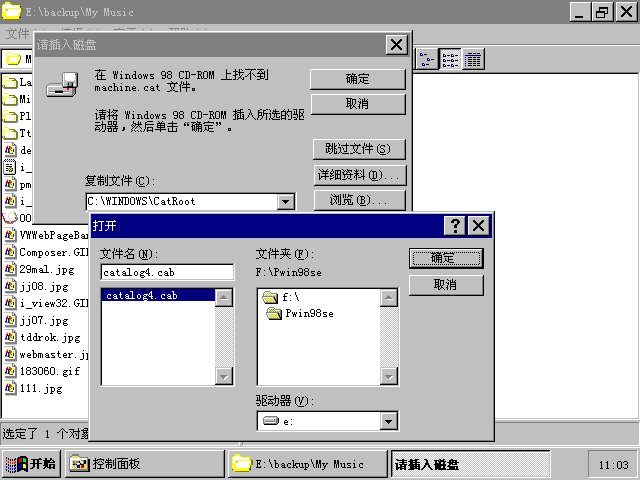
Task: Click Cancel in the insert disk dialog
Action: pyautogui.click(x=358, y=104)
